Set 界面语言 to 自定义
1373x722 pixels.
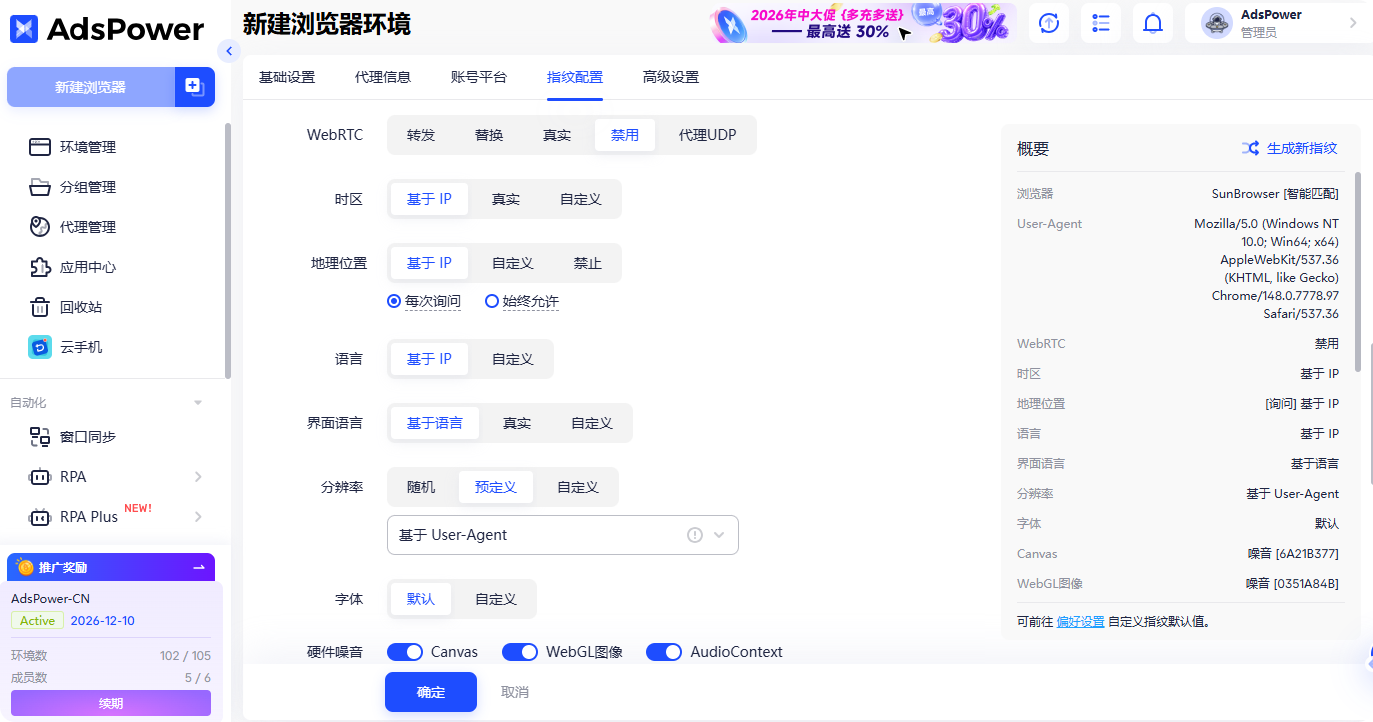pos(592,423)
